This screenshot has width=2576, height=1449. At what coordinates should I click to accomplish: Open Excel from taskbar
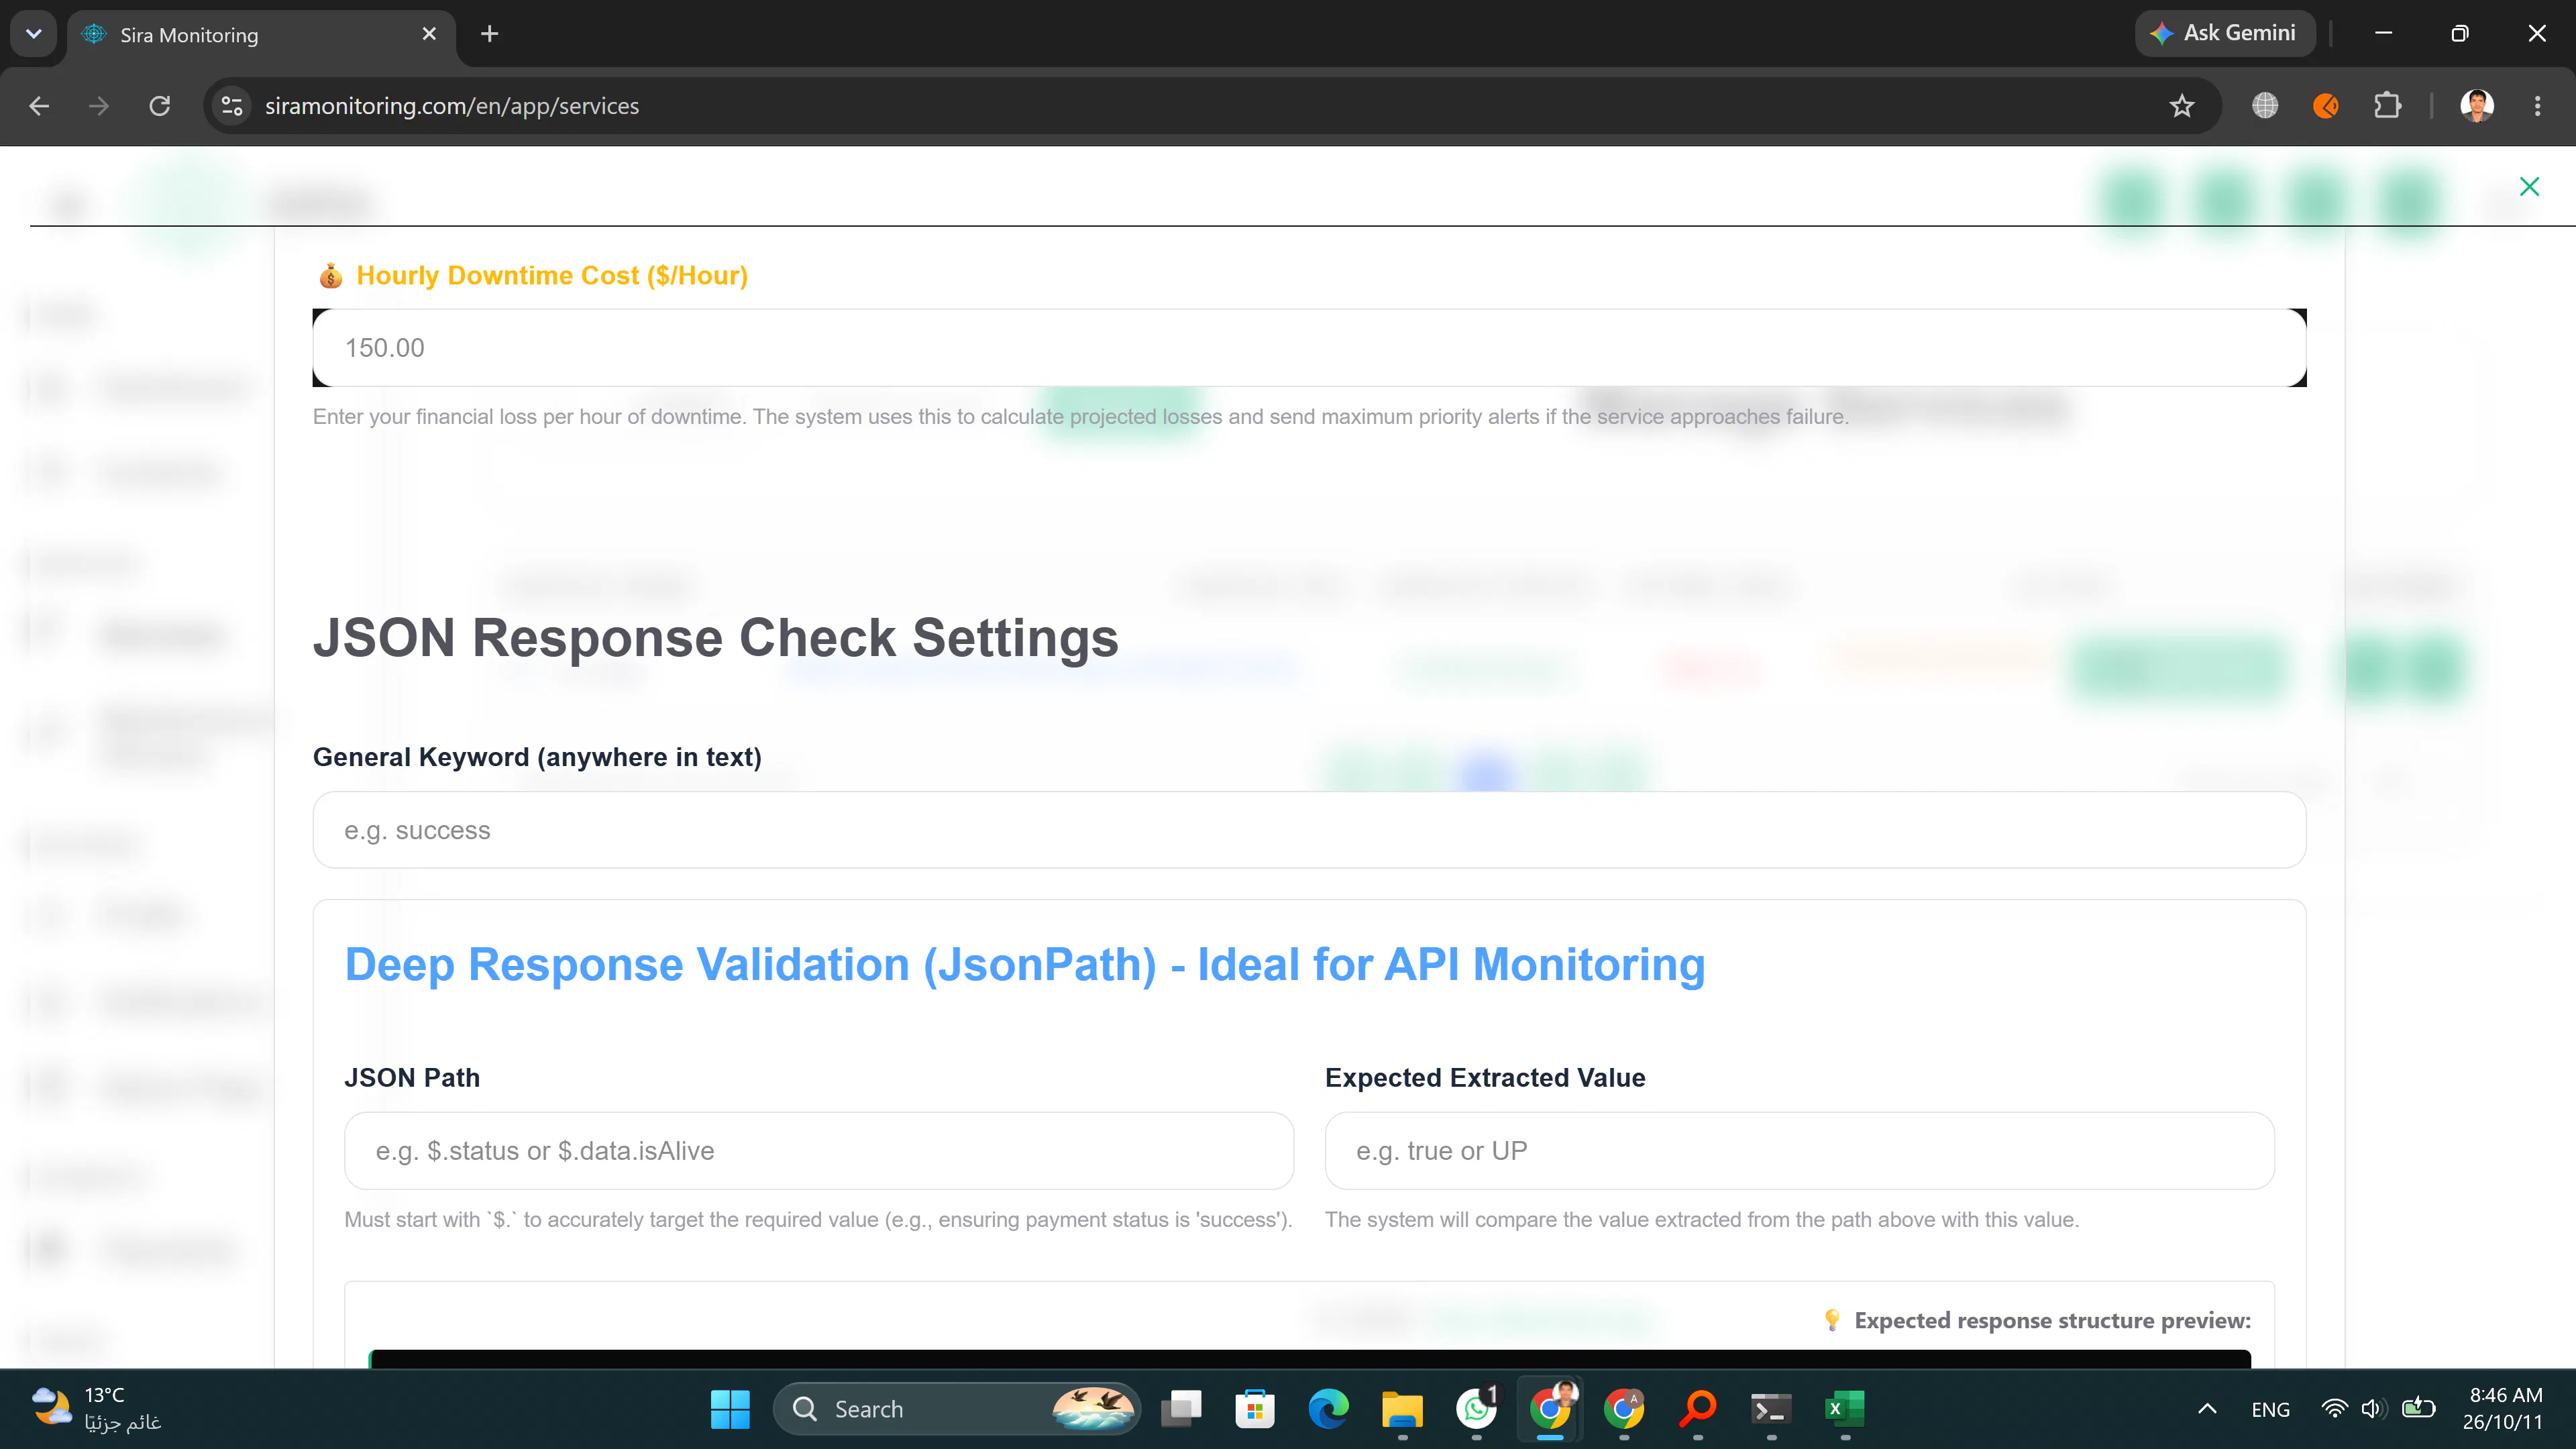(1845, 1409)
